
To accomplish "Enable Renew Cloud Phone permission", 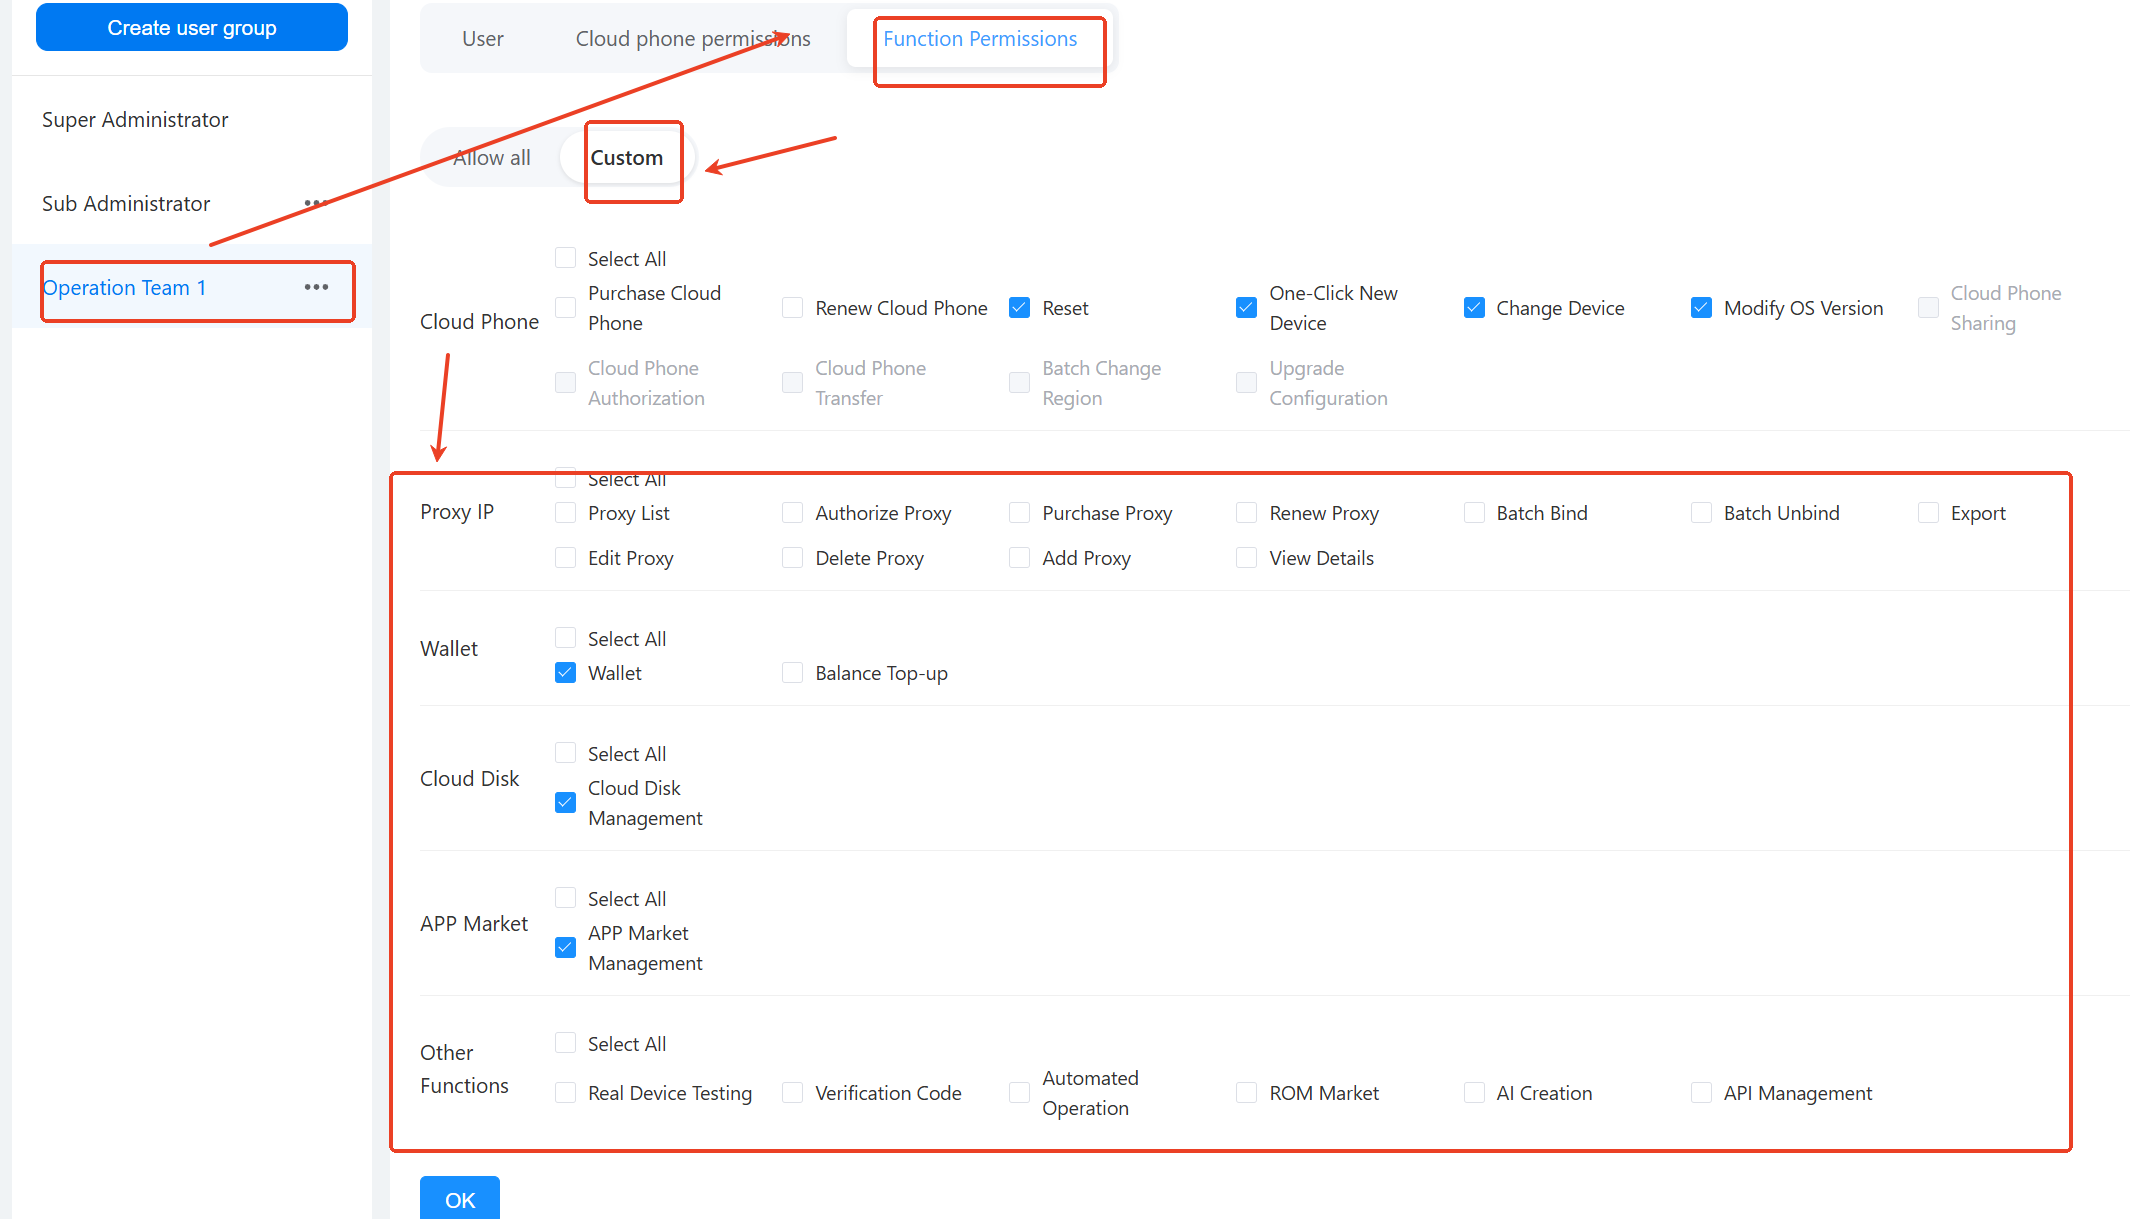I will click(792, 308).
